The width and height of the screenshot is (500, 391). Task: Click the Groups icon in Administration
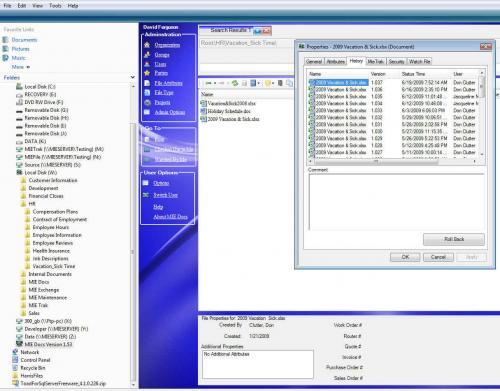point(147,54)
